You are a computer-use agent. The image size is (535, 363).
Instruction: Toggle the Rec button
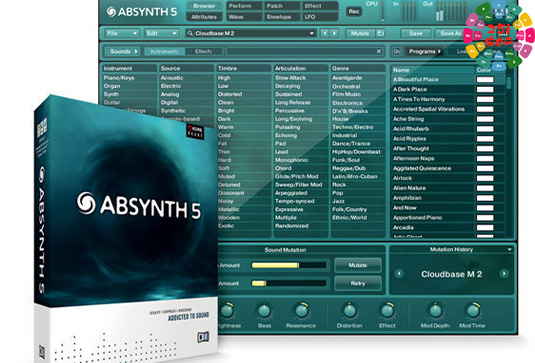pyautogui.click(x=354, y=11)
